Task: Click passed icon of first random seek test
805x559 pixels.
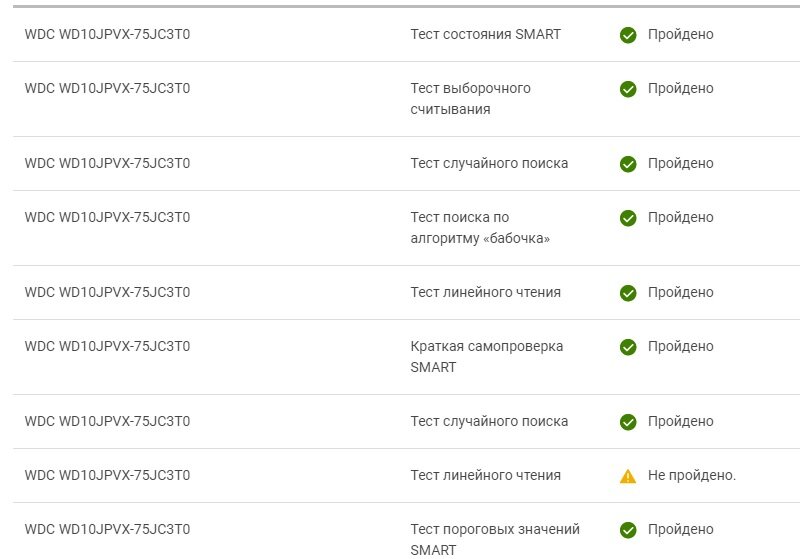Action: 628,164
